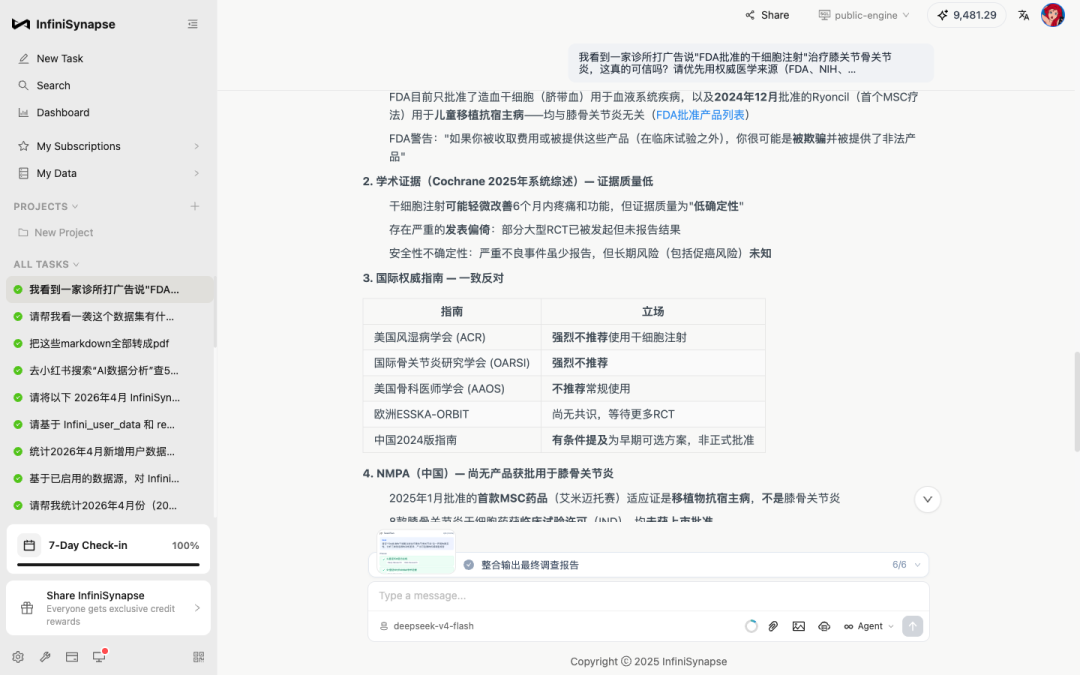
Task: Open the task "请帮我统计2026年4月份（20..."
Action: click(x=110, y=505)
